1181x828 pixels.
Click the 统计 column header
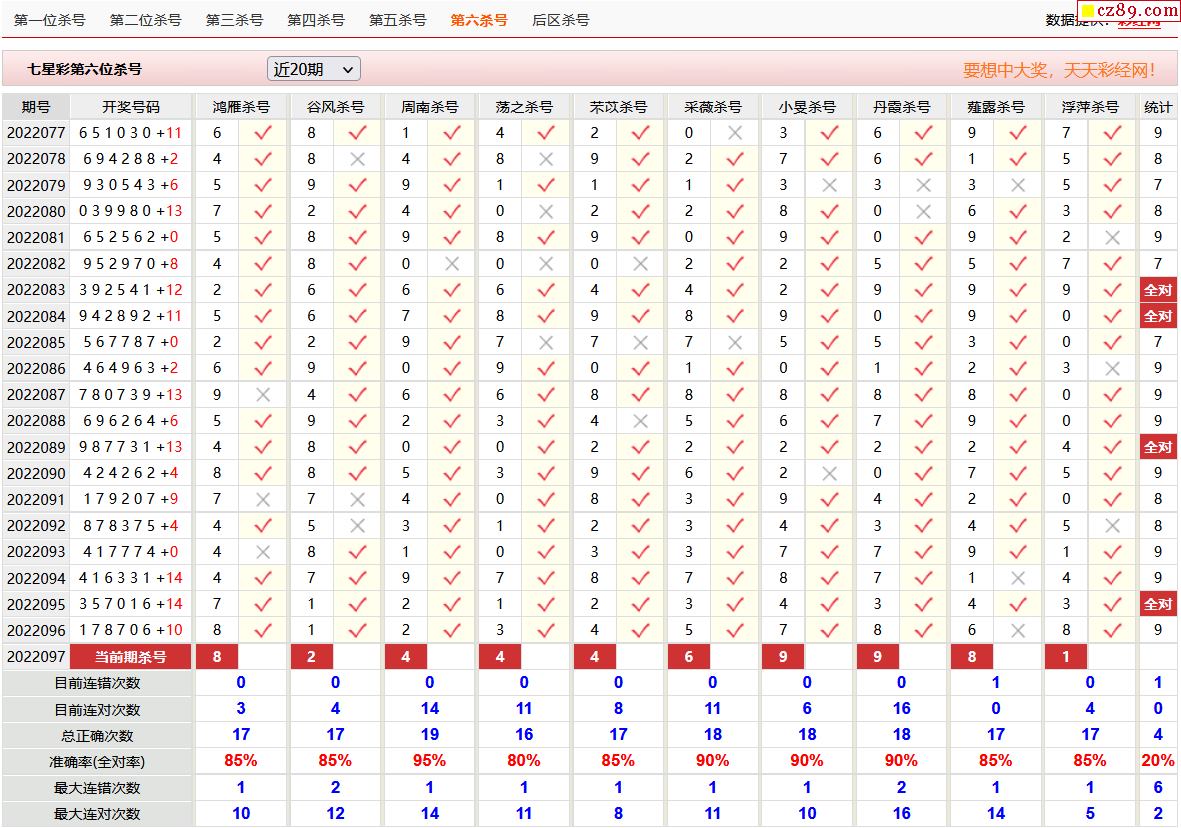tap(1158, 107)
